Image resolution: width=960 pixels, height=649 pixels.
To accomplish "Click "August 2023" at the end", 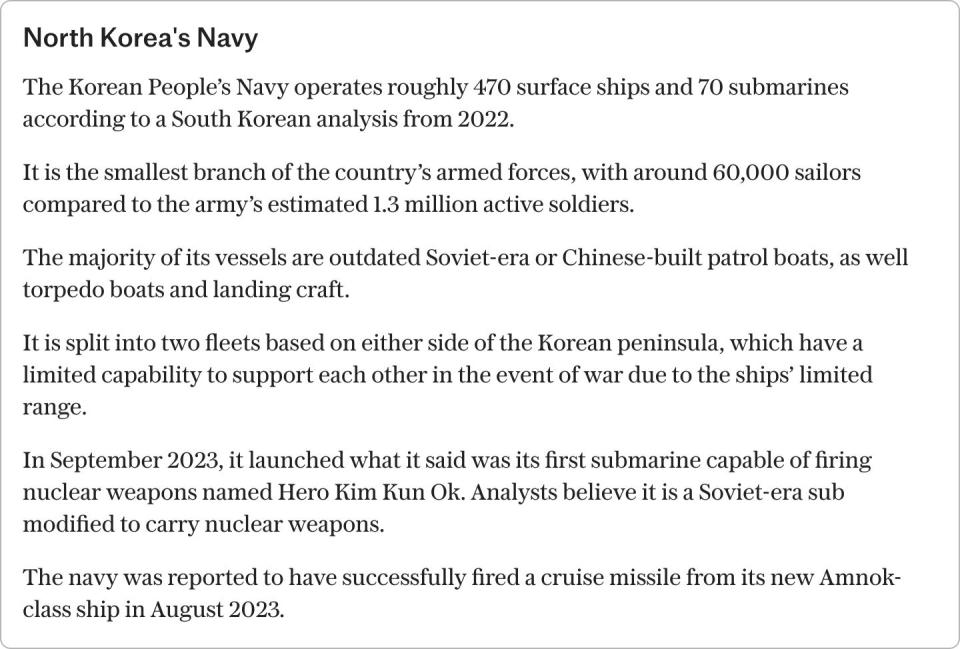I will (x=216, y=610).
